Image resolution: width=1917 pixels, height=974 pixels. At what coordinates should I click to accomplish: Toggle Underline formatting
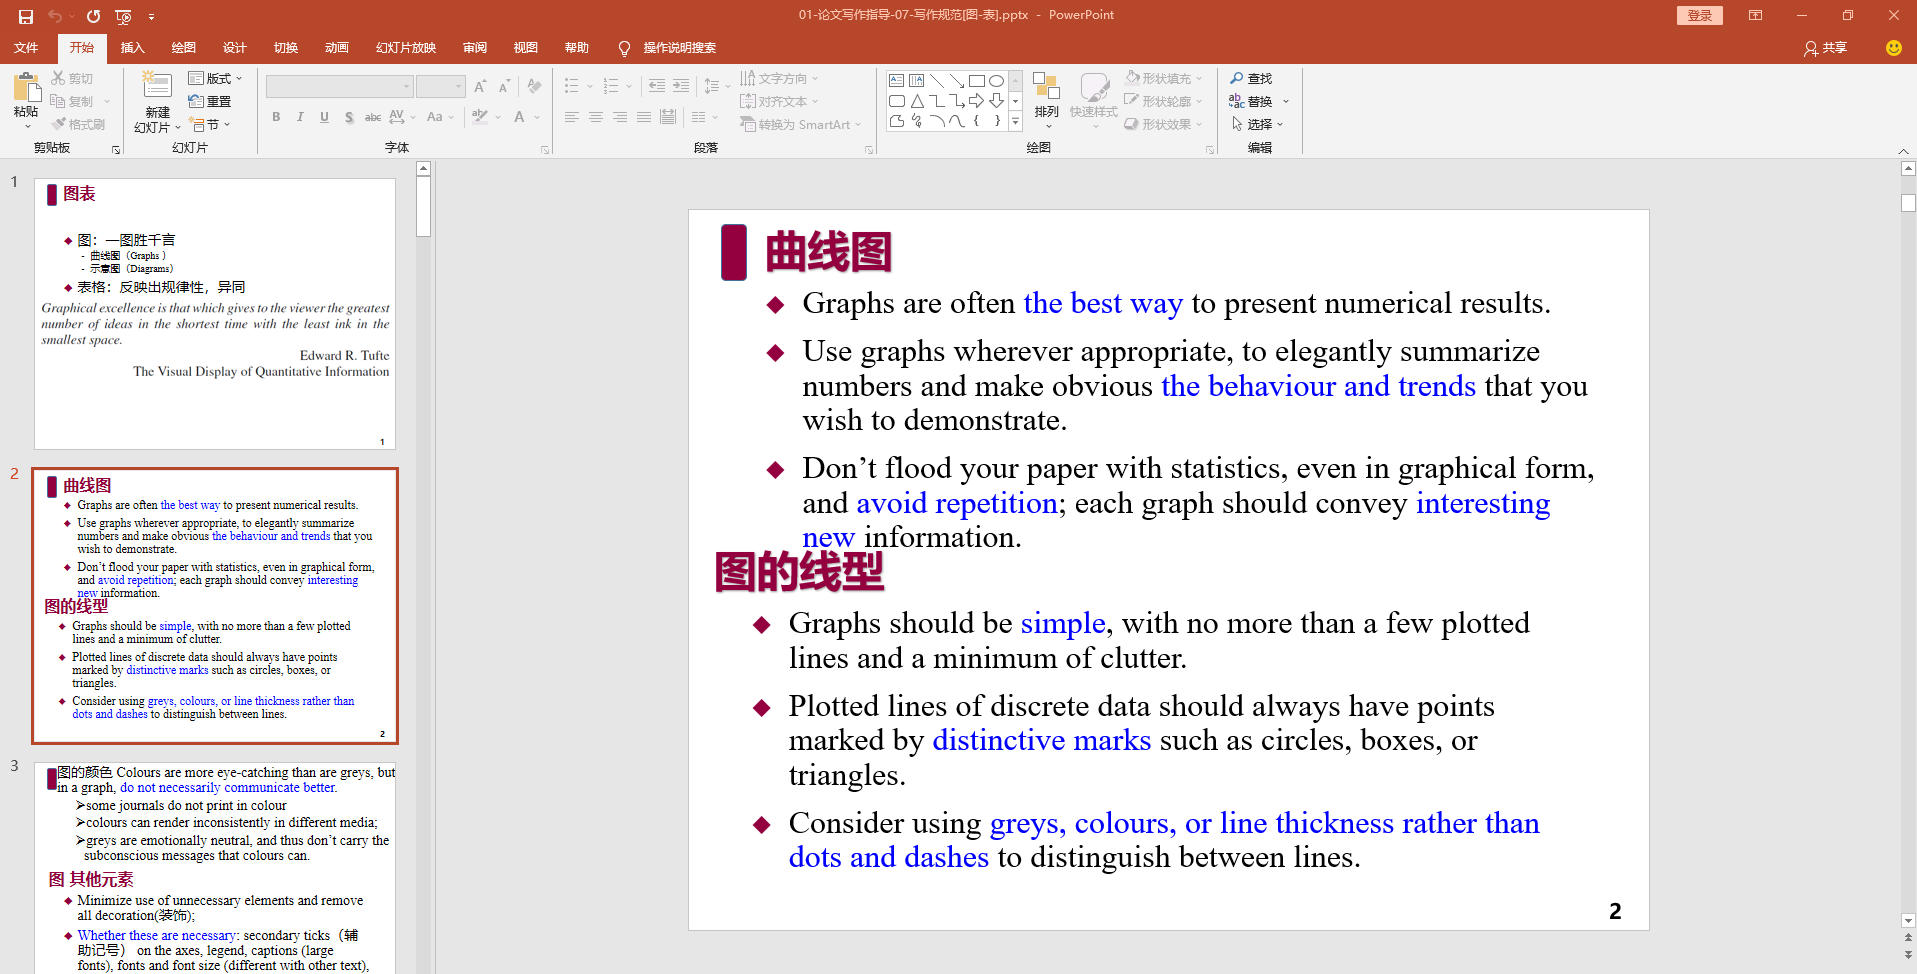click(324, 117)
